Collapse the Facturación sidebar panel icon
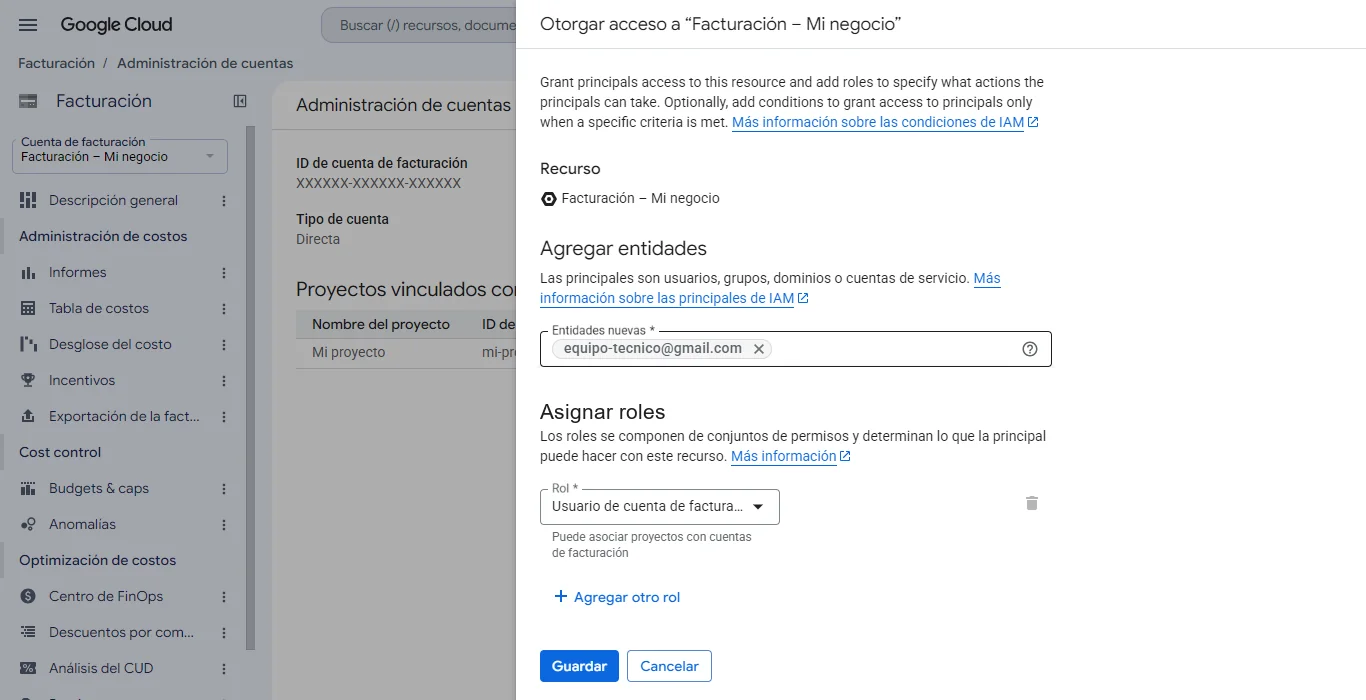The width and height of the screenshot is (1366, 700). coord(240,101)
